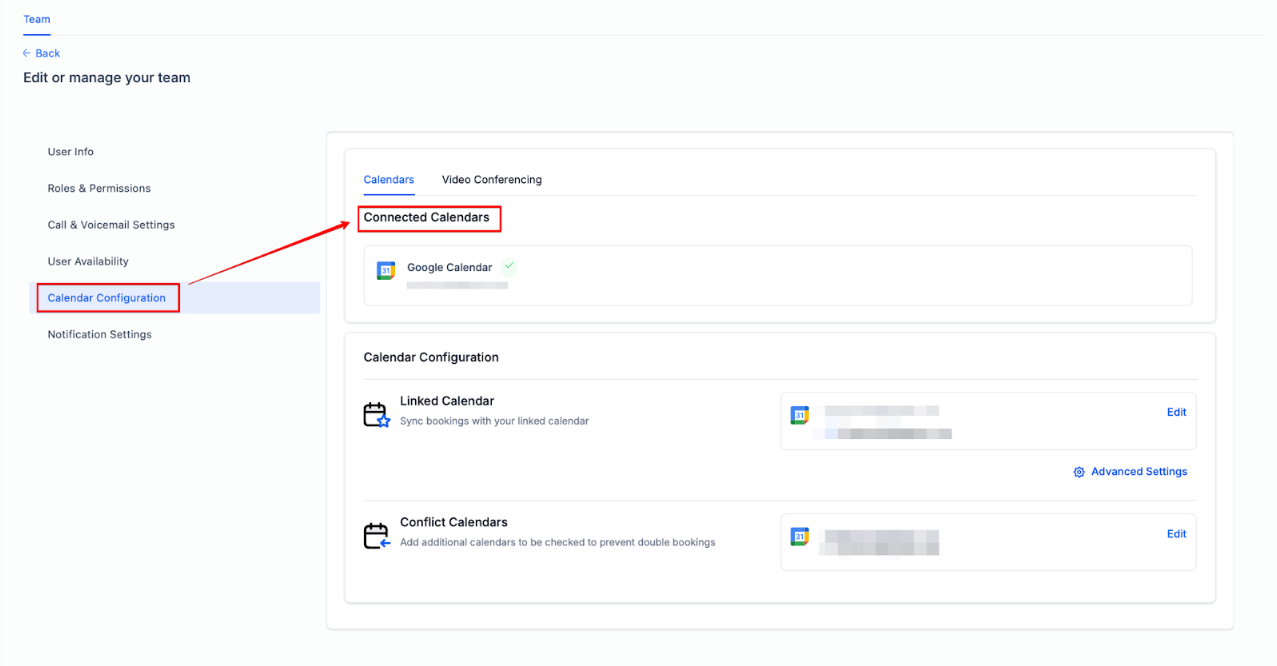Open the Advanced Settings link

point(1139,472)
